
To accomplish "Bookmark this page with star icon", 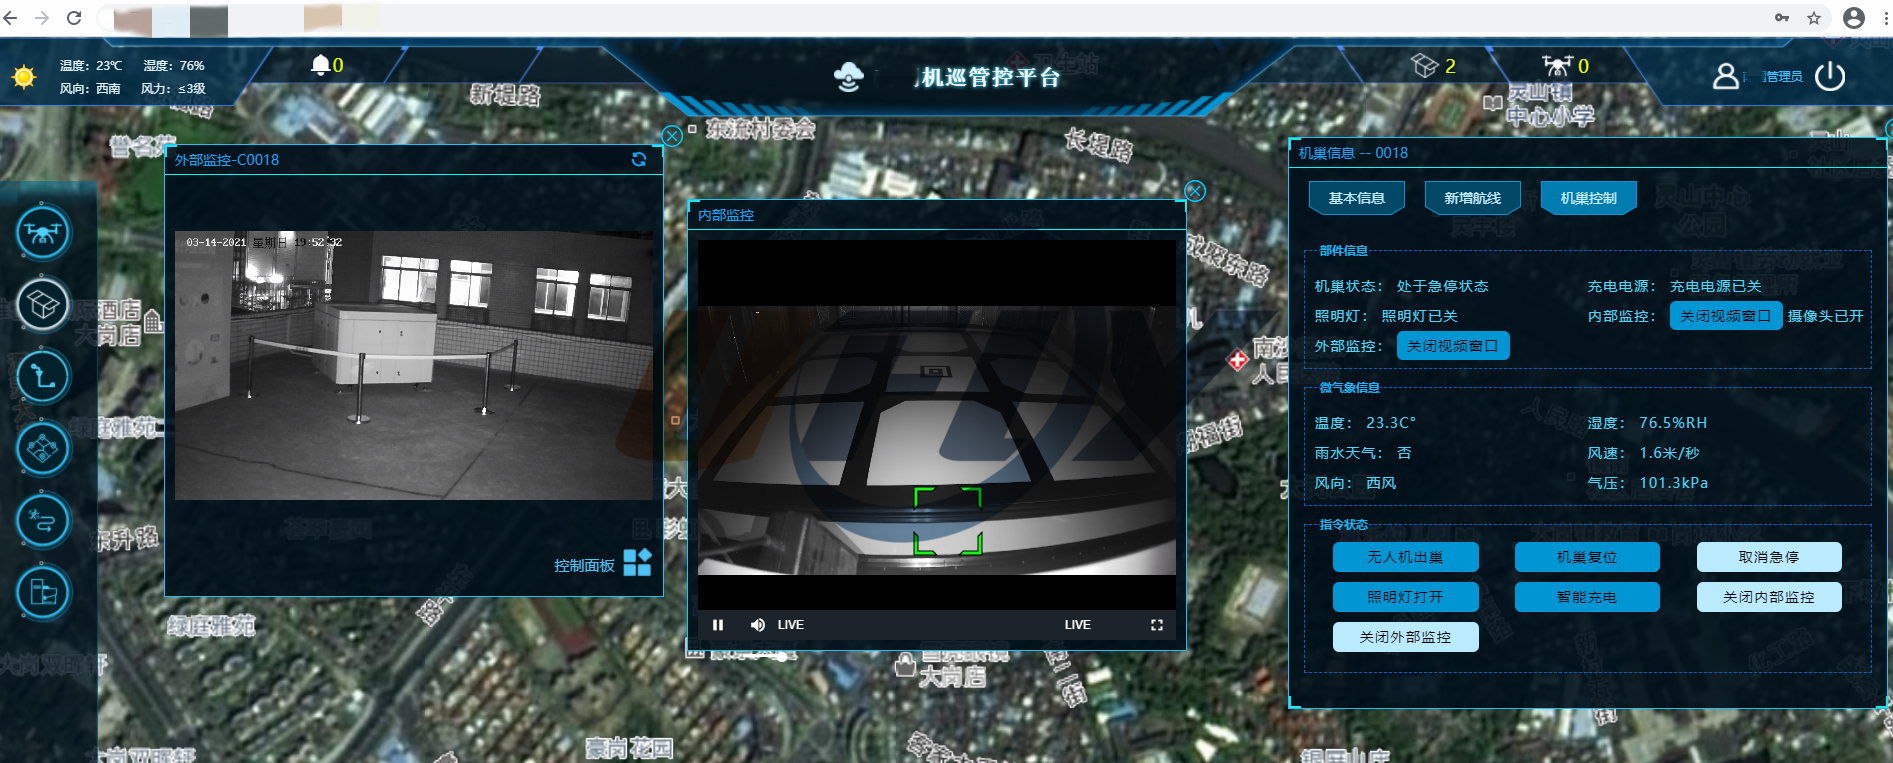I will [x=1814, y=18].
